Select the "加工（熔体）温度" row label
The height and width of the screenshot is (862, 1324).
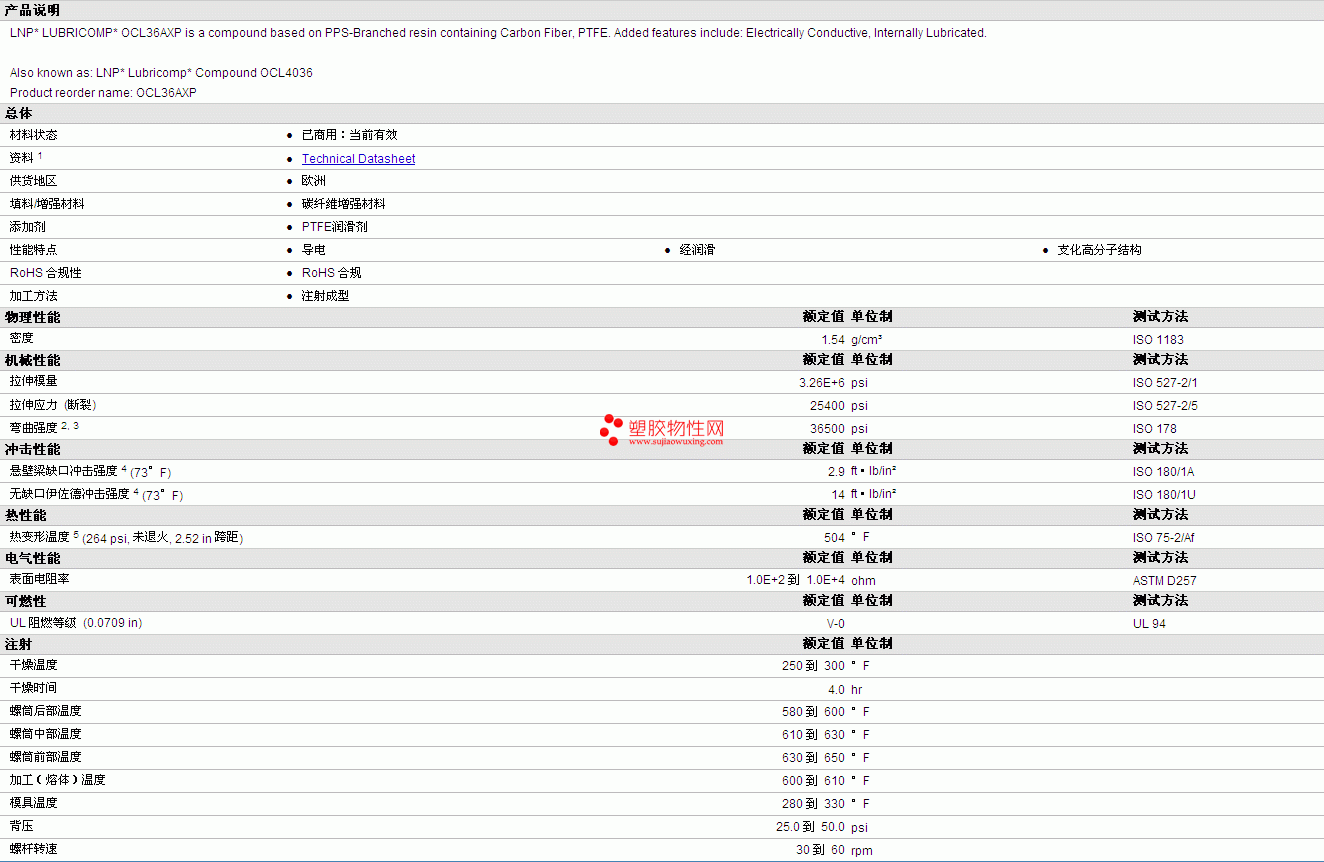tap(58, 780)
